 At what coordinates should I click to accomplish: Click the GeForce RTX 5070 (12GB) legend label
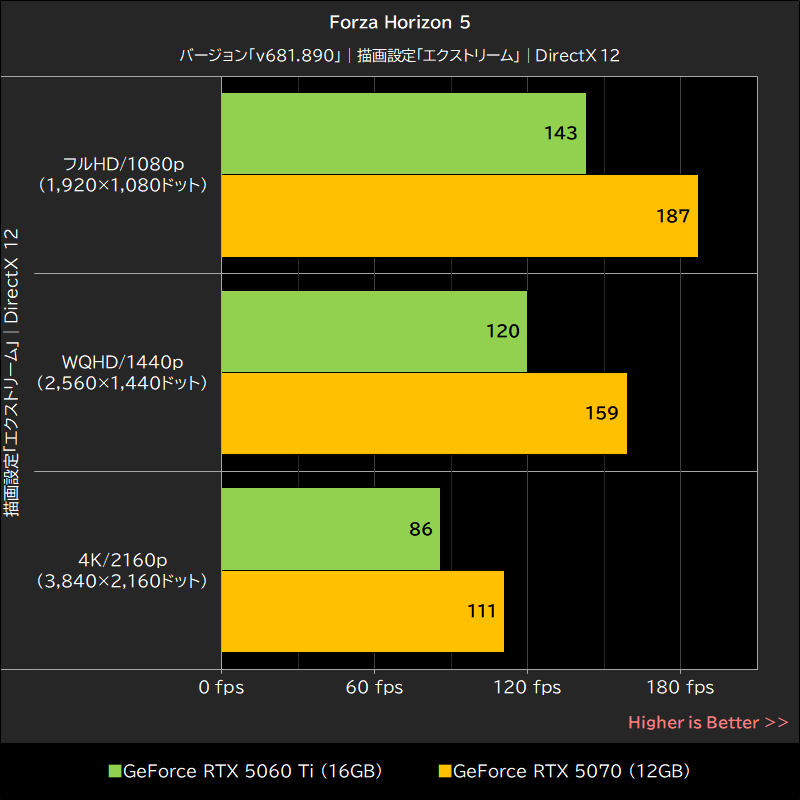click(x=571, y=771)
